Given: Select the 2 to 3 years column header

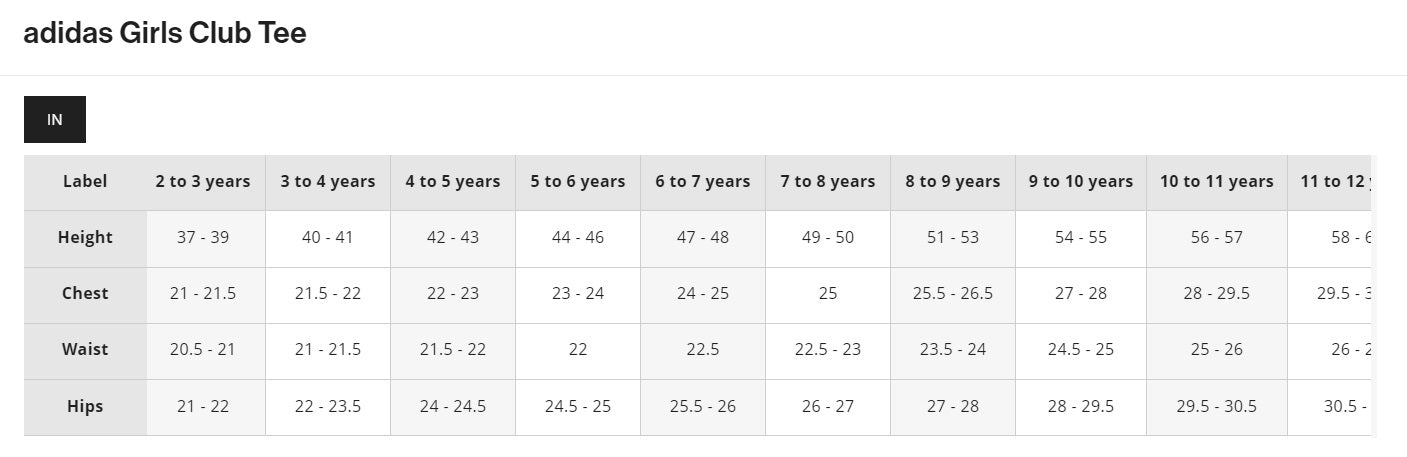Looking at the screenshot, I should [x=203, y=181].
